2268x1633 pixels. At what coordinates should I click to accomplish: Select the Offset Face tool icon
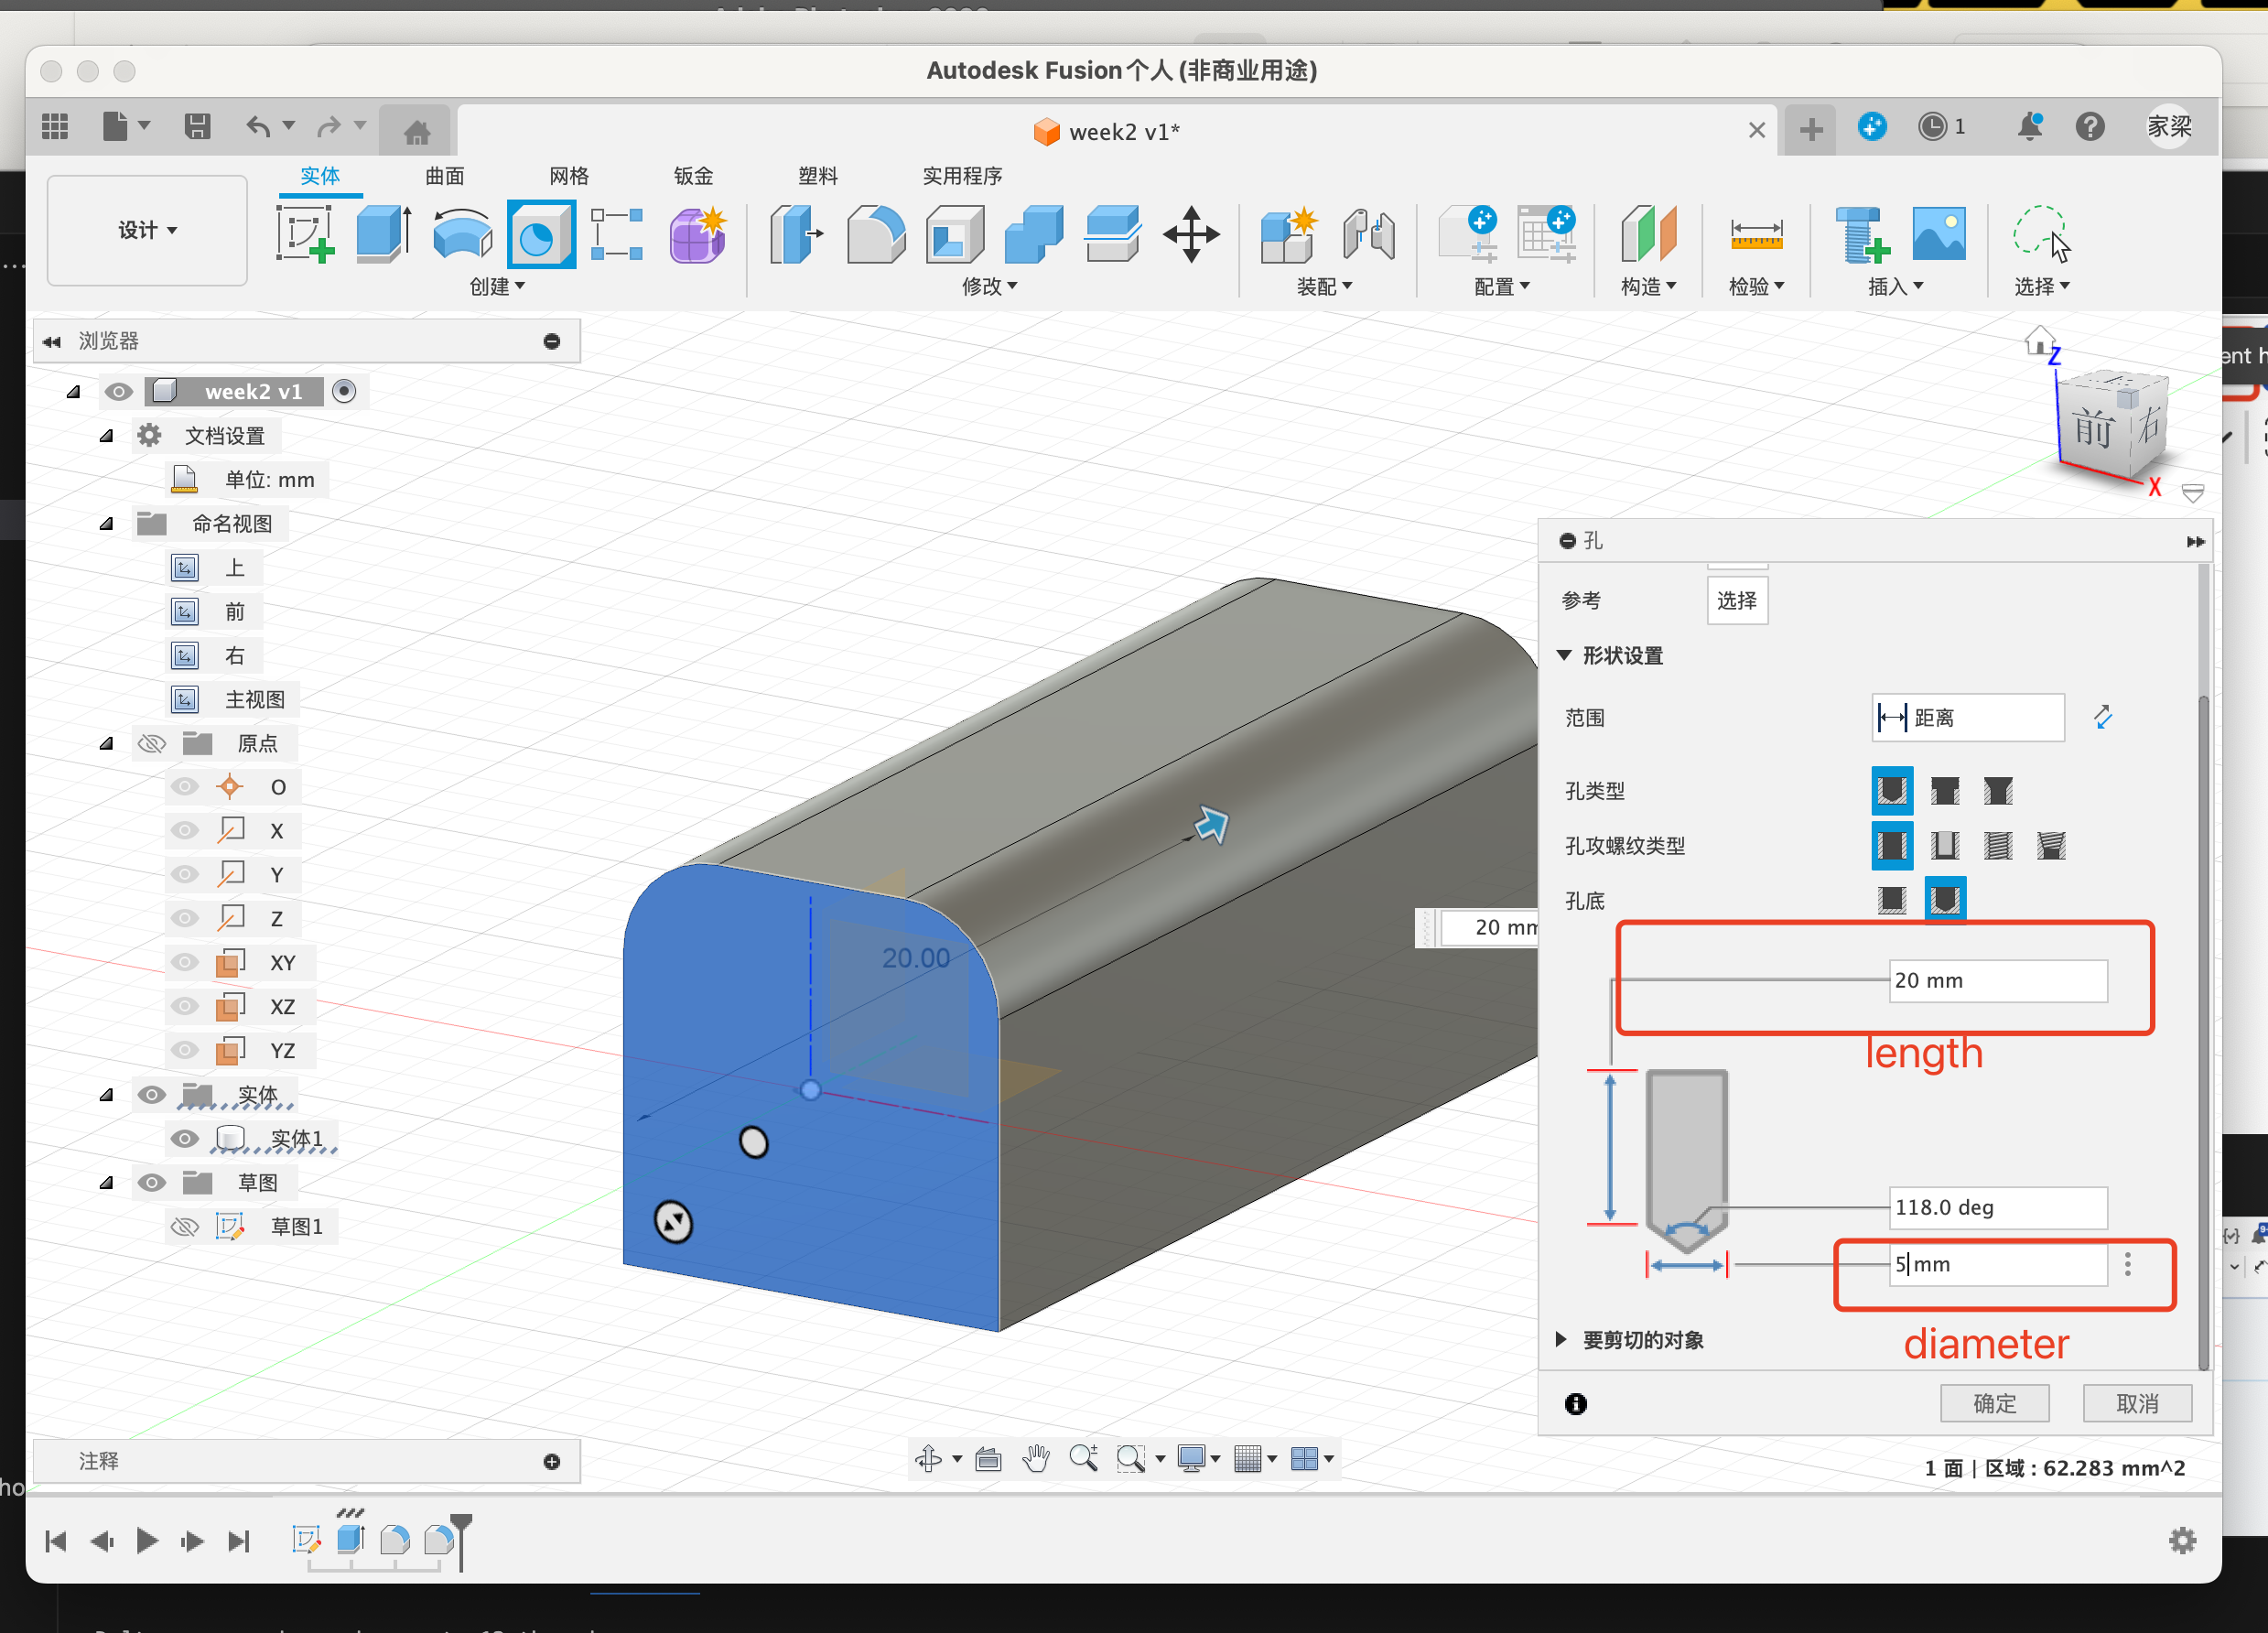[1112, 234]
